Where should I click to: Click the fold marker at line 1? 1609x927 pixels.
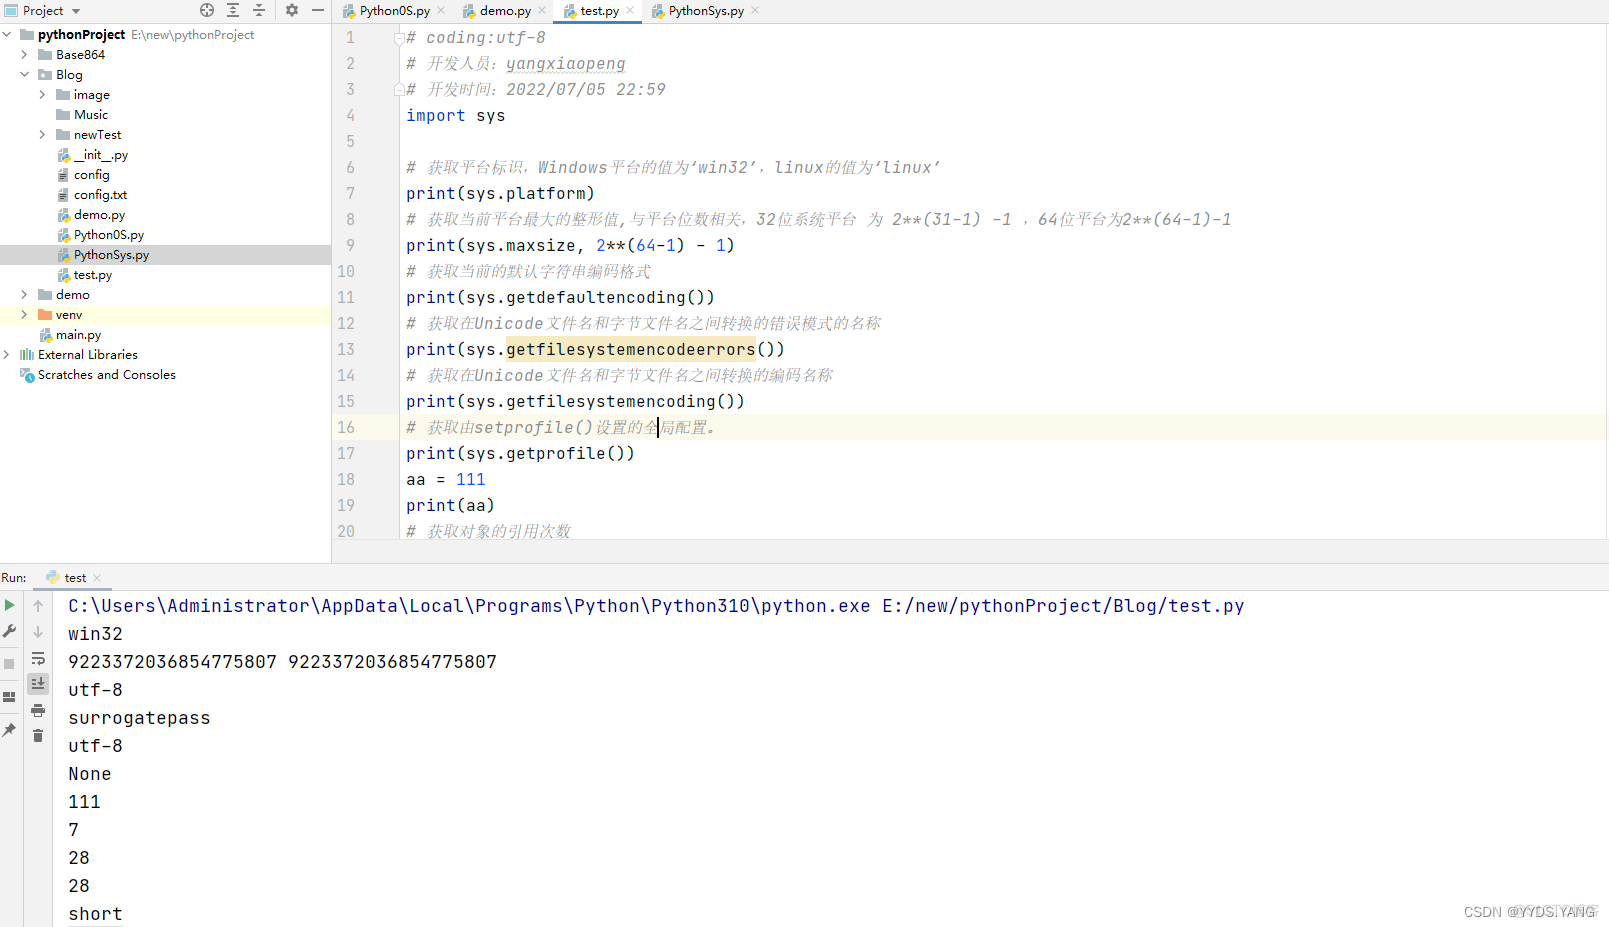point(399,38)
